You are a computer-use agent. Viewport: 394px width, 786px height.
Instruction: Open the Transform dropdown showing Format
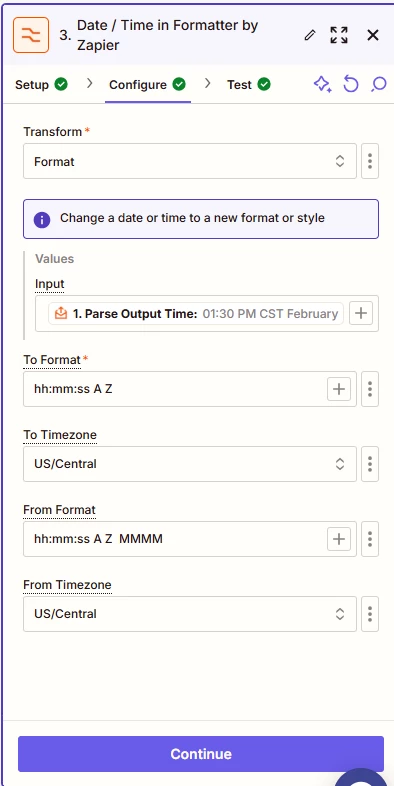pyautogui.click(x=190, y=161)
